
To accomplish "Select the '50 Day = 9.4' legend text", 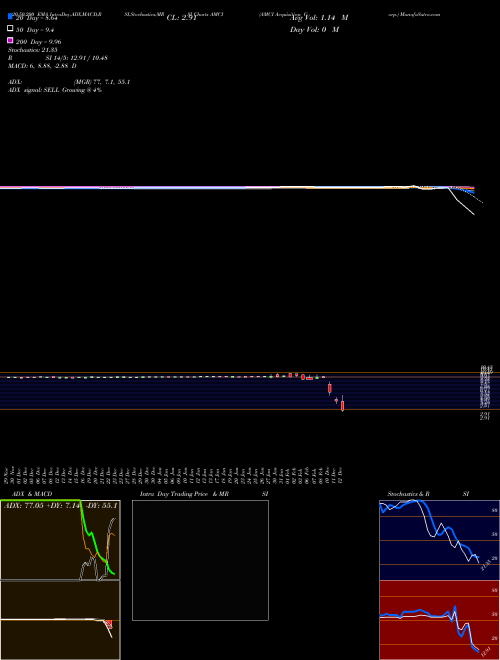I will point(35,30).
